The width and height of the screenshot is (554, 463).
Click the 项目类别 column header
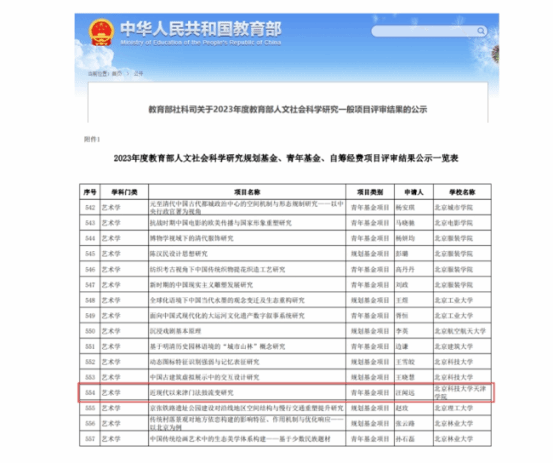pos(370,192)
